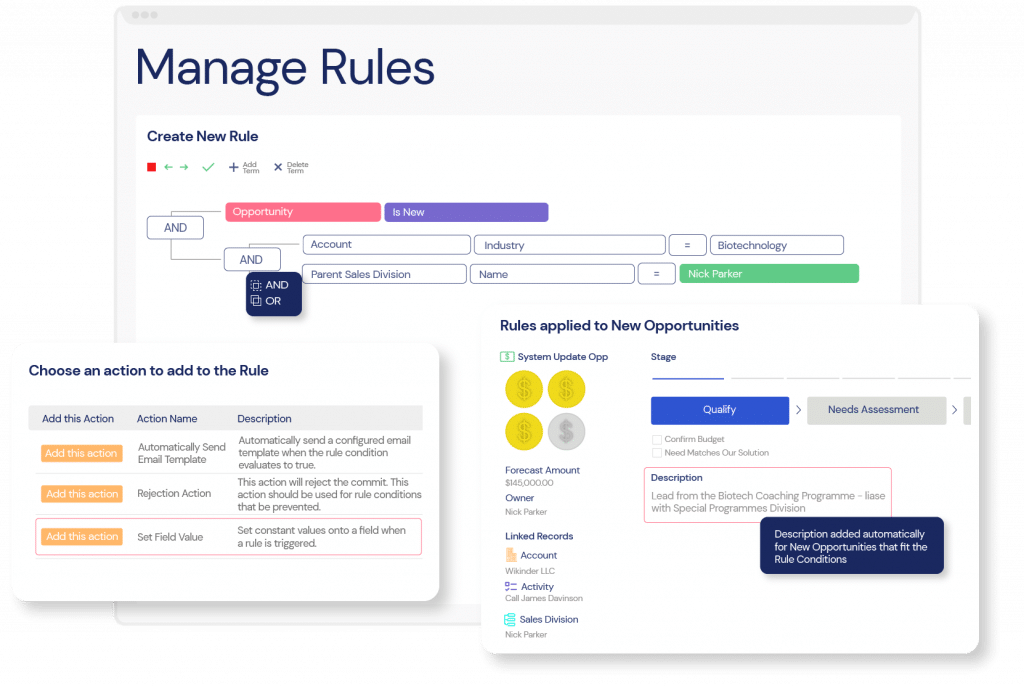1024x688 pixels.
Task: Click the Wikinder LLC account name
Action: pyautogui.click(x=530, y=571)
